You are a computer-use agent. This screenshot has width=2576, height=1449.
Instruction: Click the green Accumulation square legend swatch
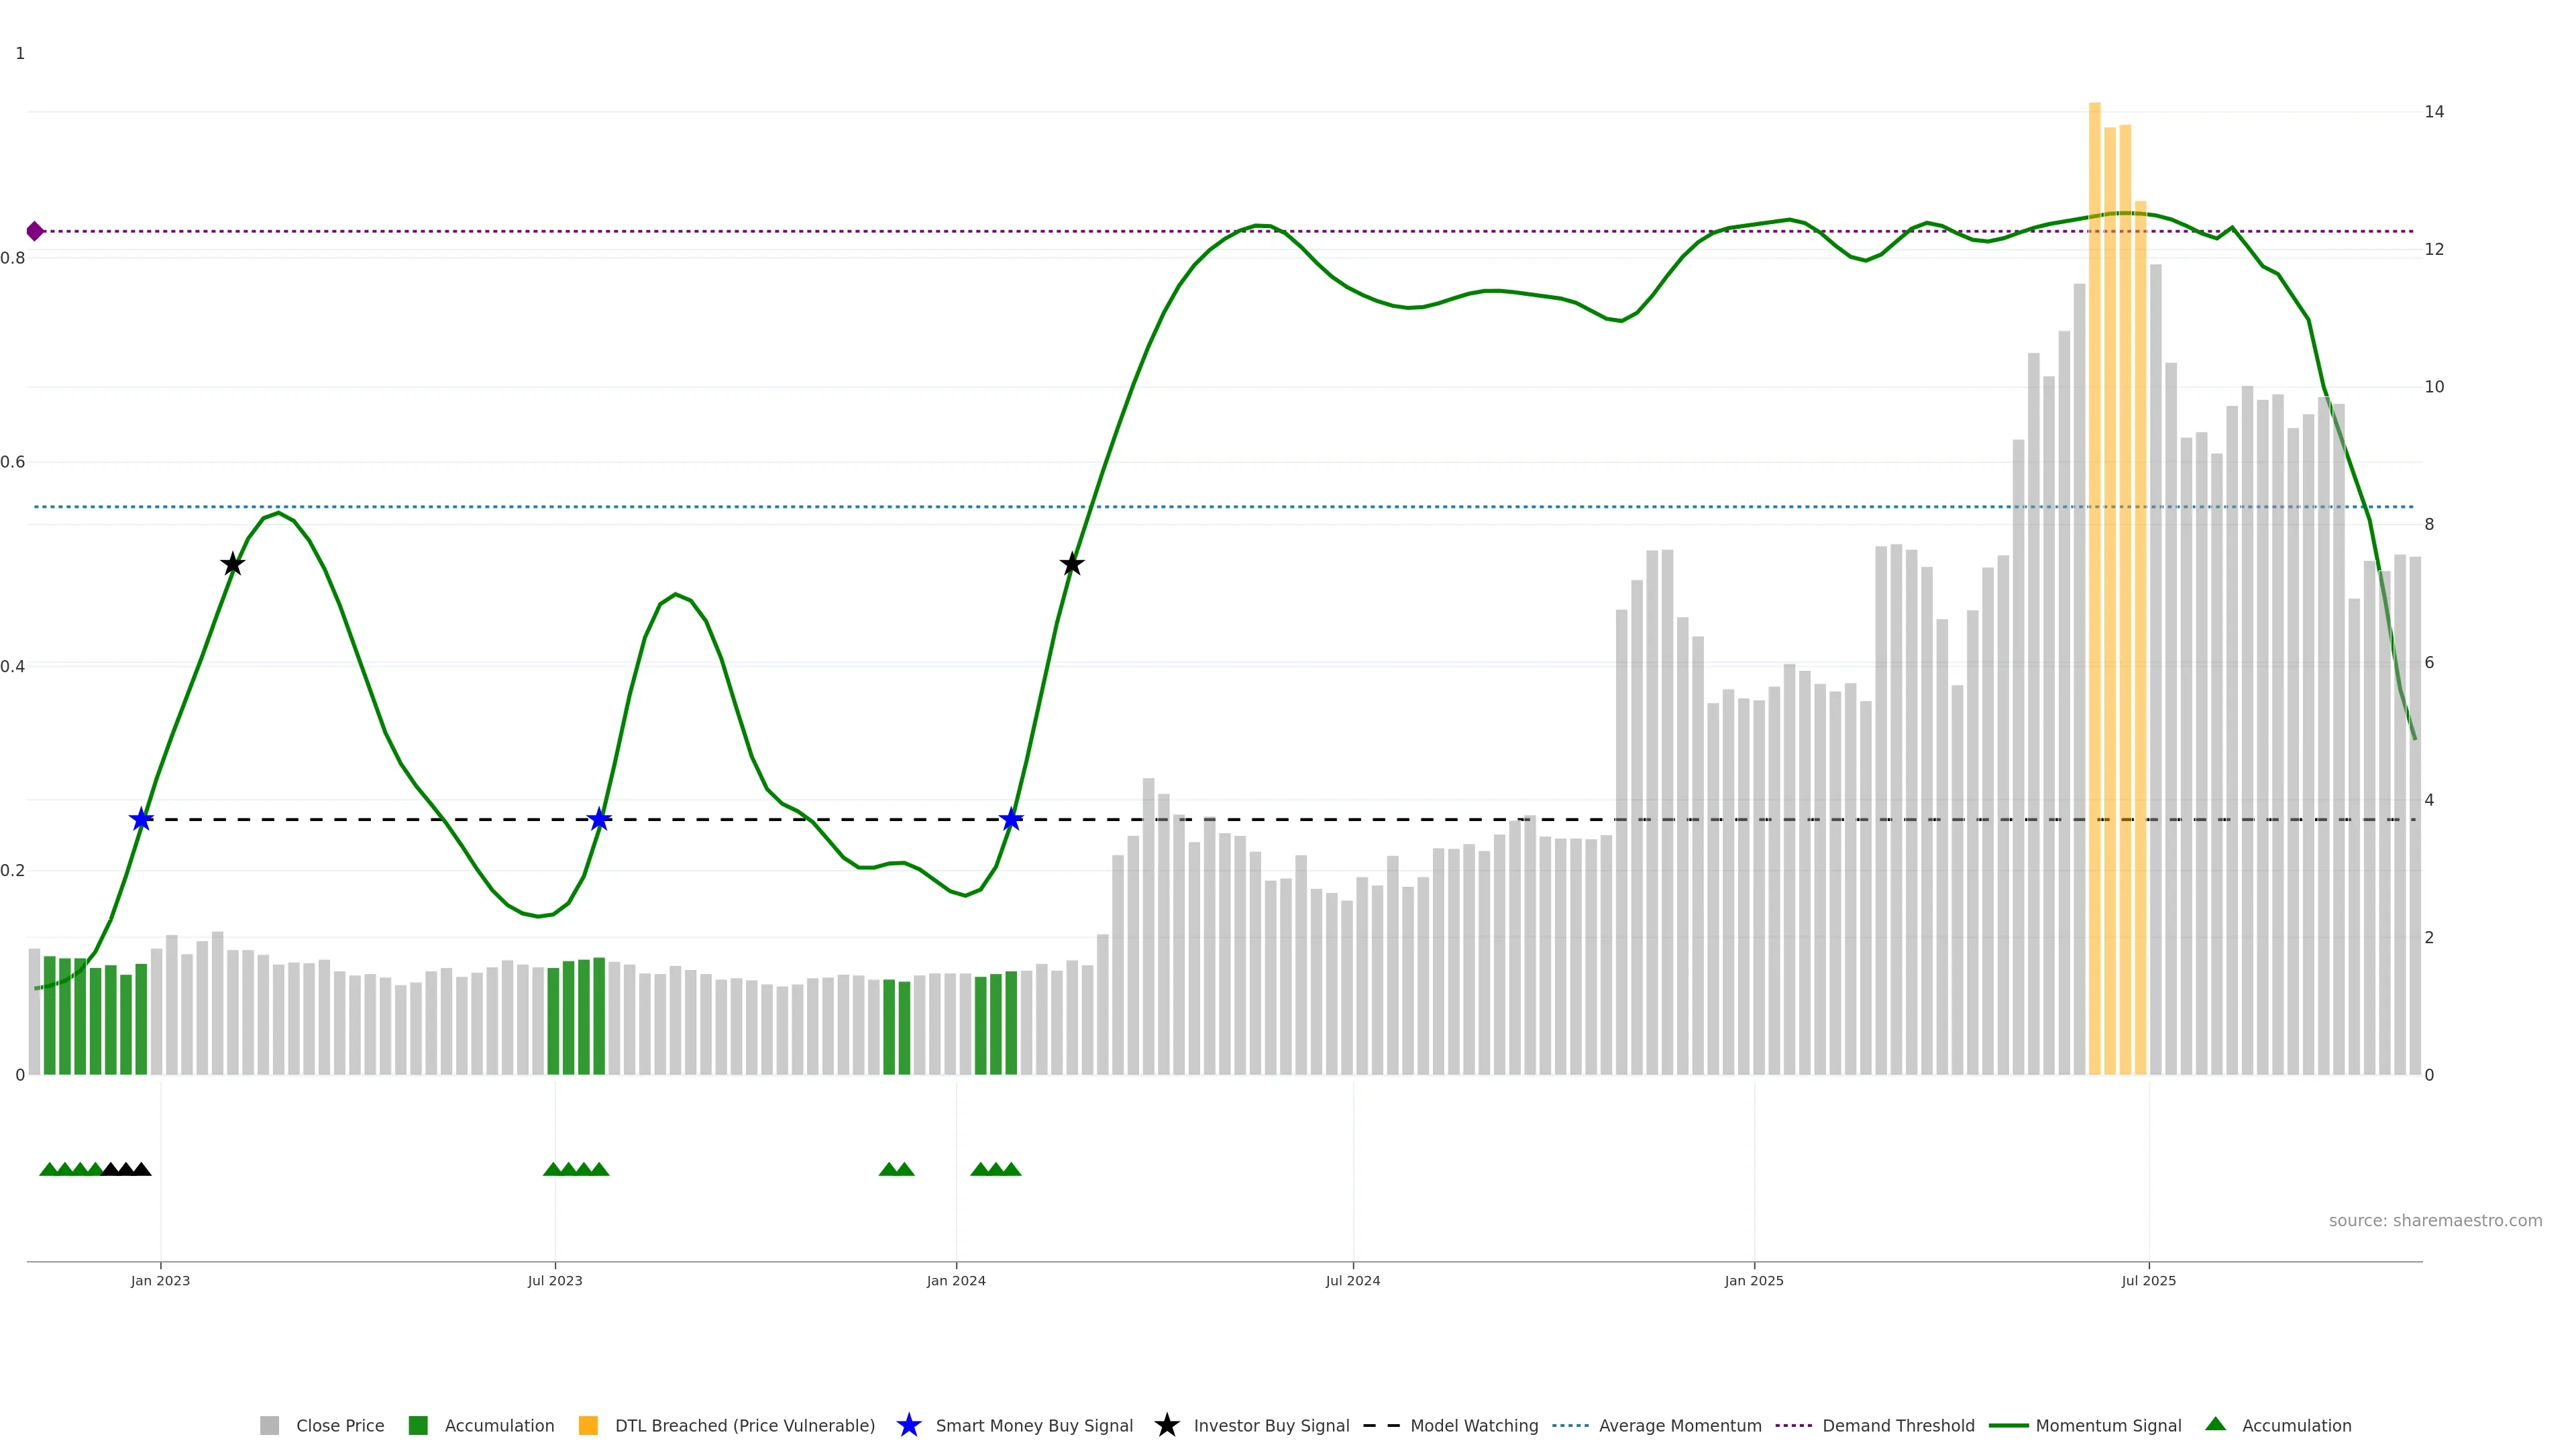point(418,1426)
